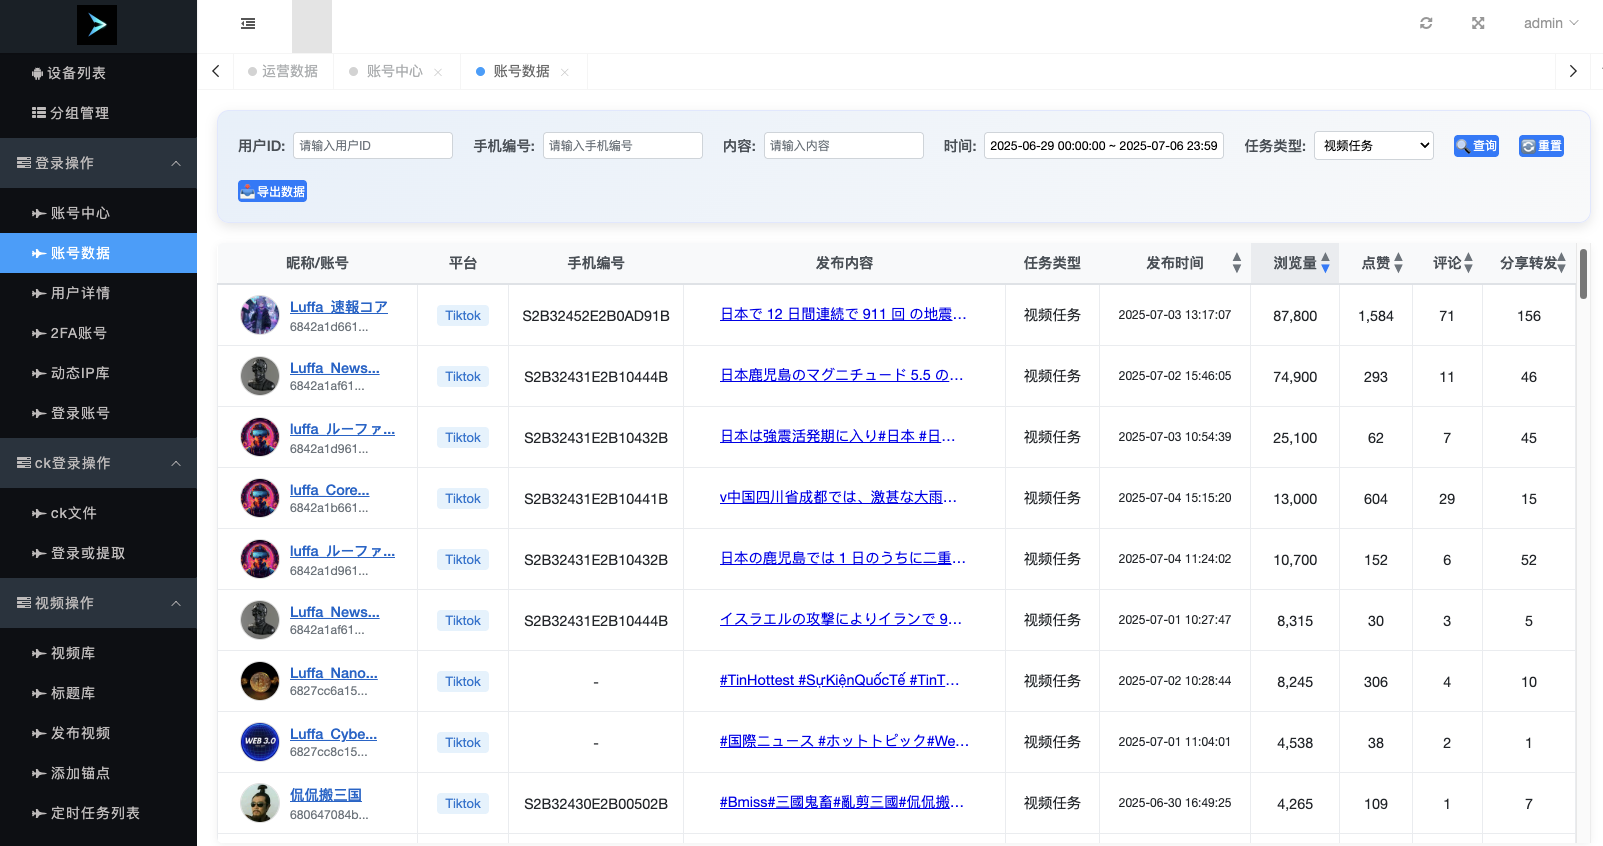This screenshot has height=846, width=1603.
Task: Open 视频库 in the sidebar
Action: point(73,653)
